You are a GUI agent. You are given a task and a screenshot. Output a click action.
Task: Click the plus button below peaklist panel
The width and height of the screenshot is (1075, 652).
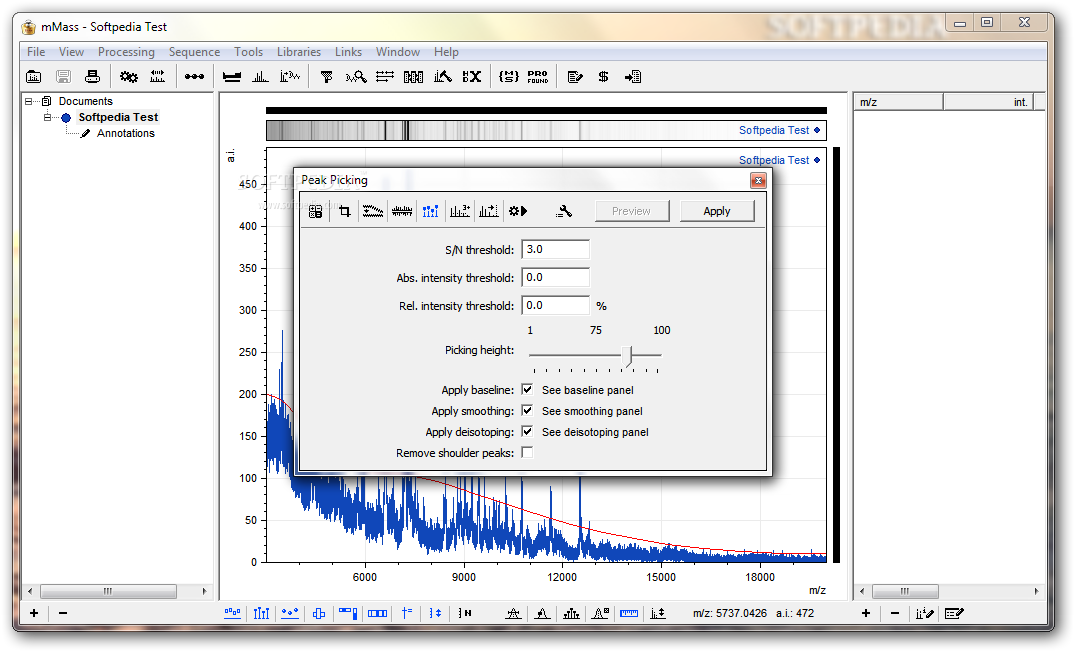coord(866,613)
